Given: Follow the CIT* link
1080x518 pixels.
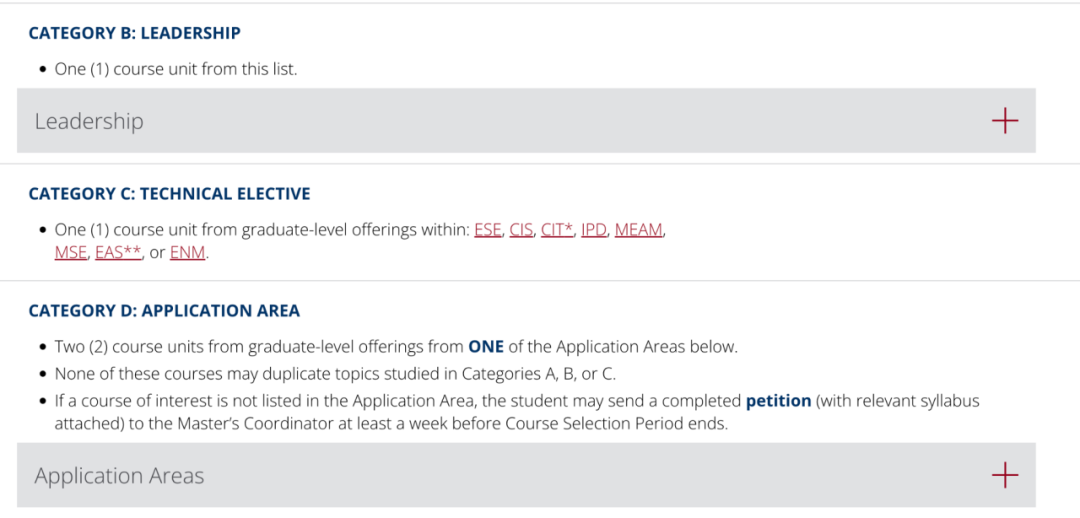Looking at the screenshot, I should pos(557,230).
